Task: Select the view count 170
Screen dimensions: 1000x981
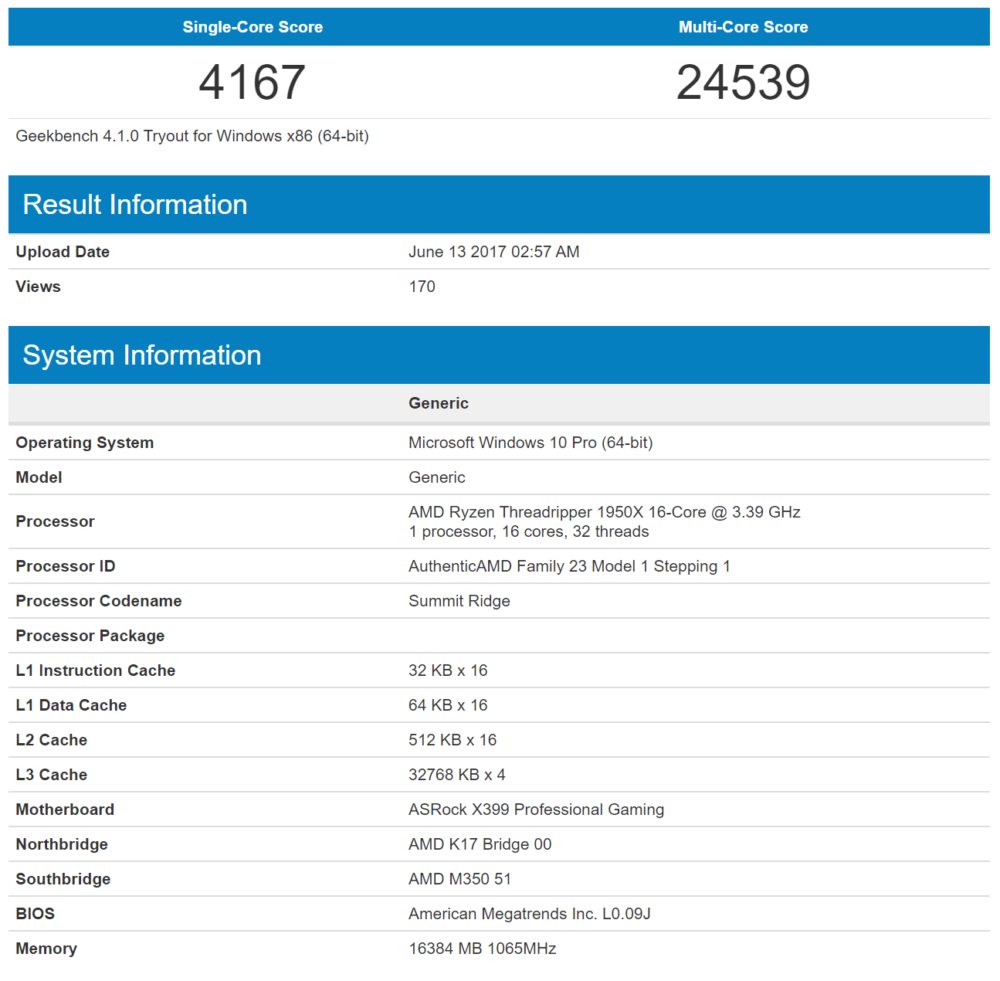Action: click(422, 286)
